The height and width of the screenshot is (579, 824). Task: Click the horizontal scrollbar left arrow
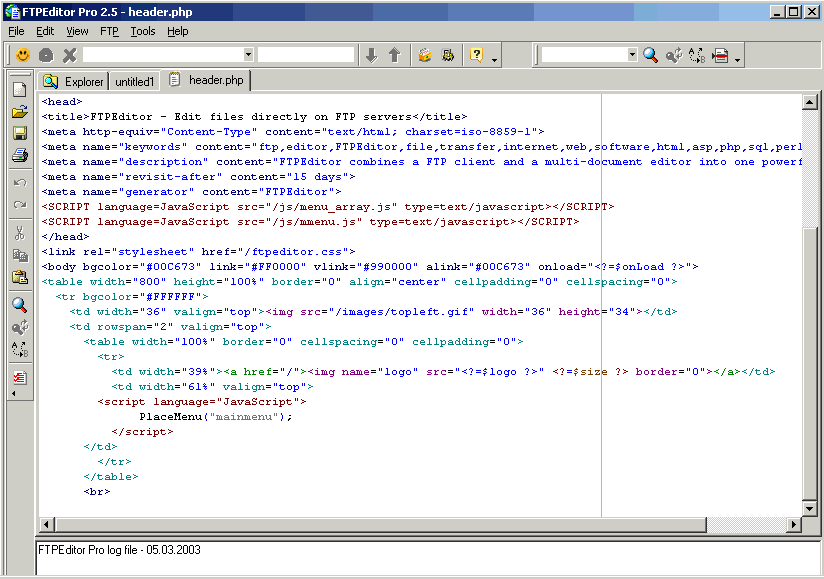pos(46,524)
